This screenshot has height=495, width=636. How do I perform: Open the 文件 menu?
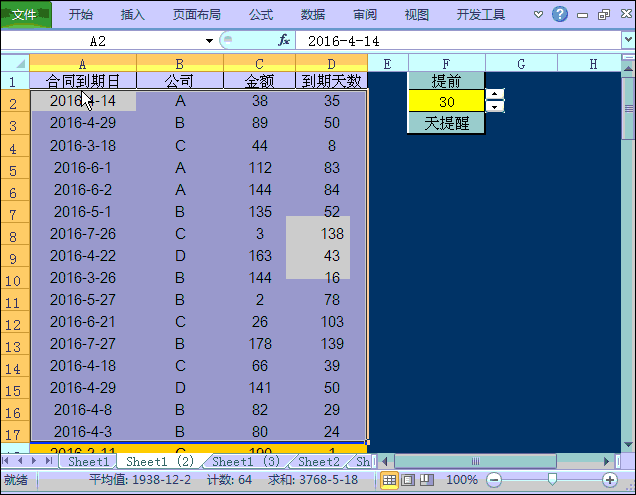coord(24,15)
